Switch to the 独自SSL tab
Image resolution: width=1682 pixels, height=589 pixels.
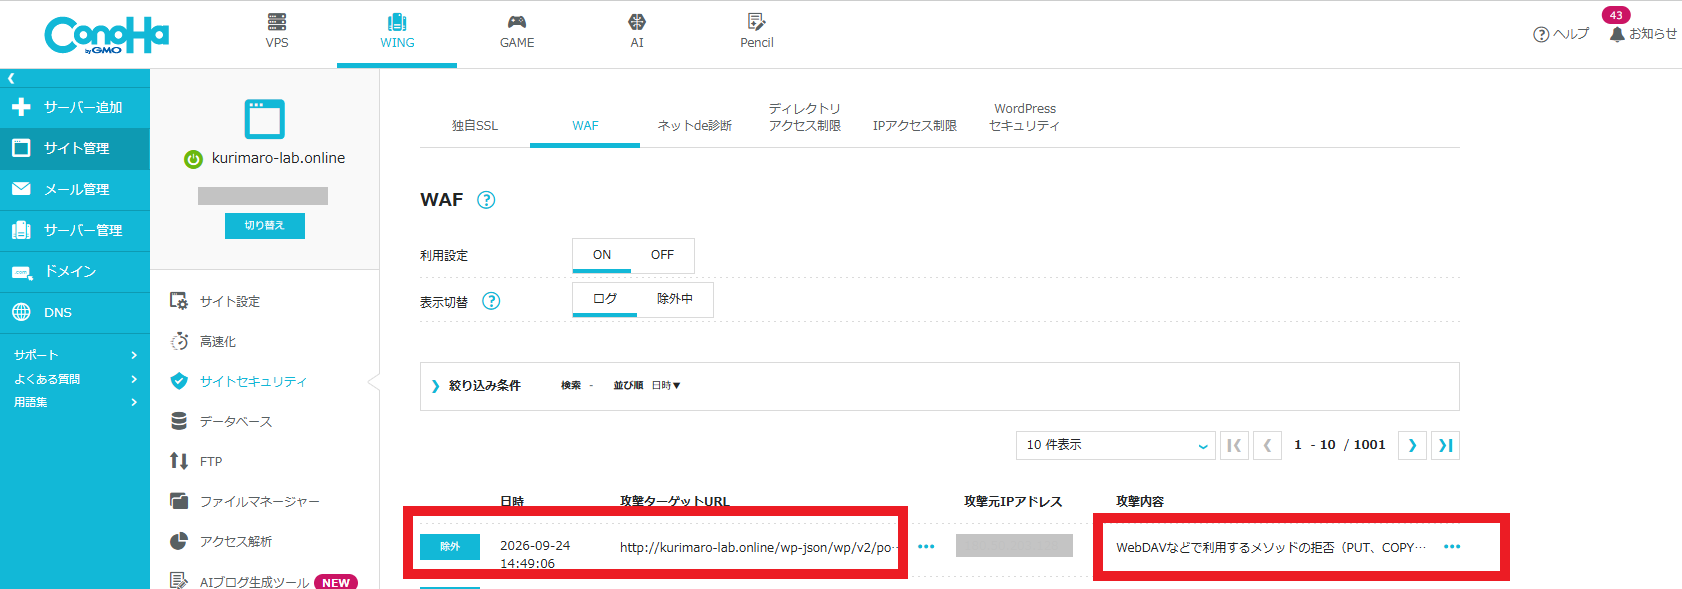475,125
